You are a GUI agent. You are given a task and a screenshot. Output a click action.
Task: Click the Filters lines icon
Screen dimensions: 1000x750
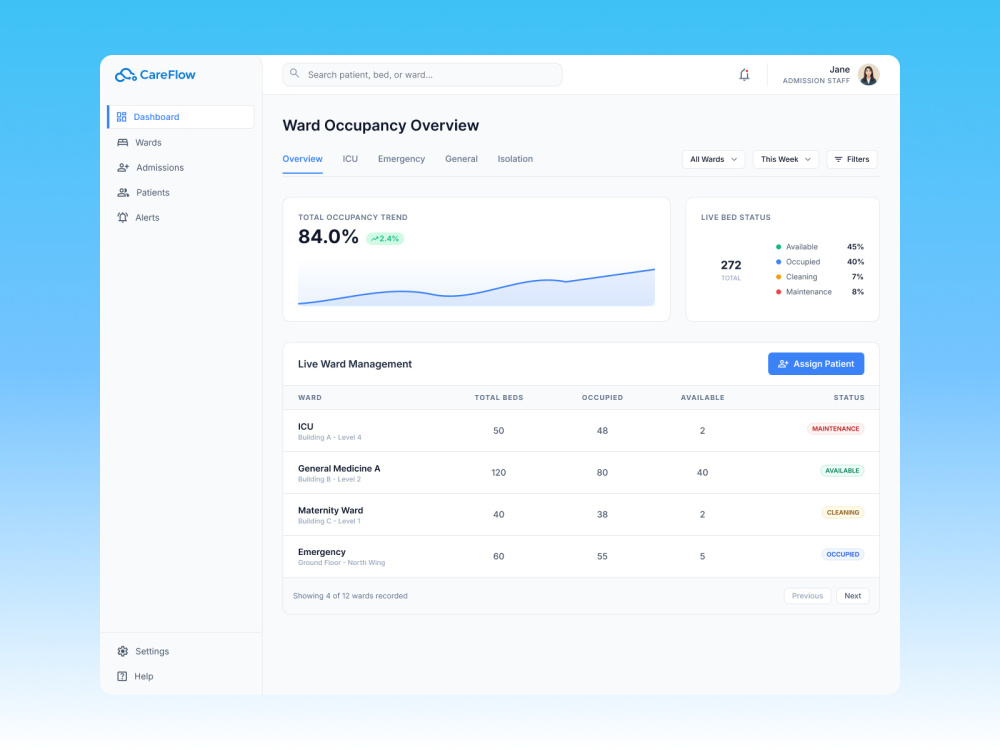coord(839,159)
